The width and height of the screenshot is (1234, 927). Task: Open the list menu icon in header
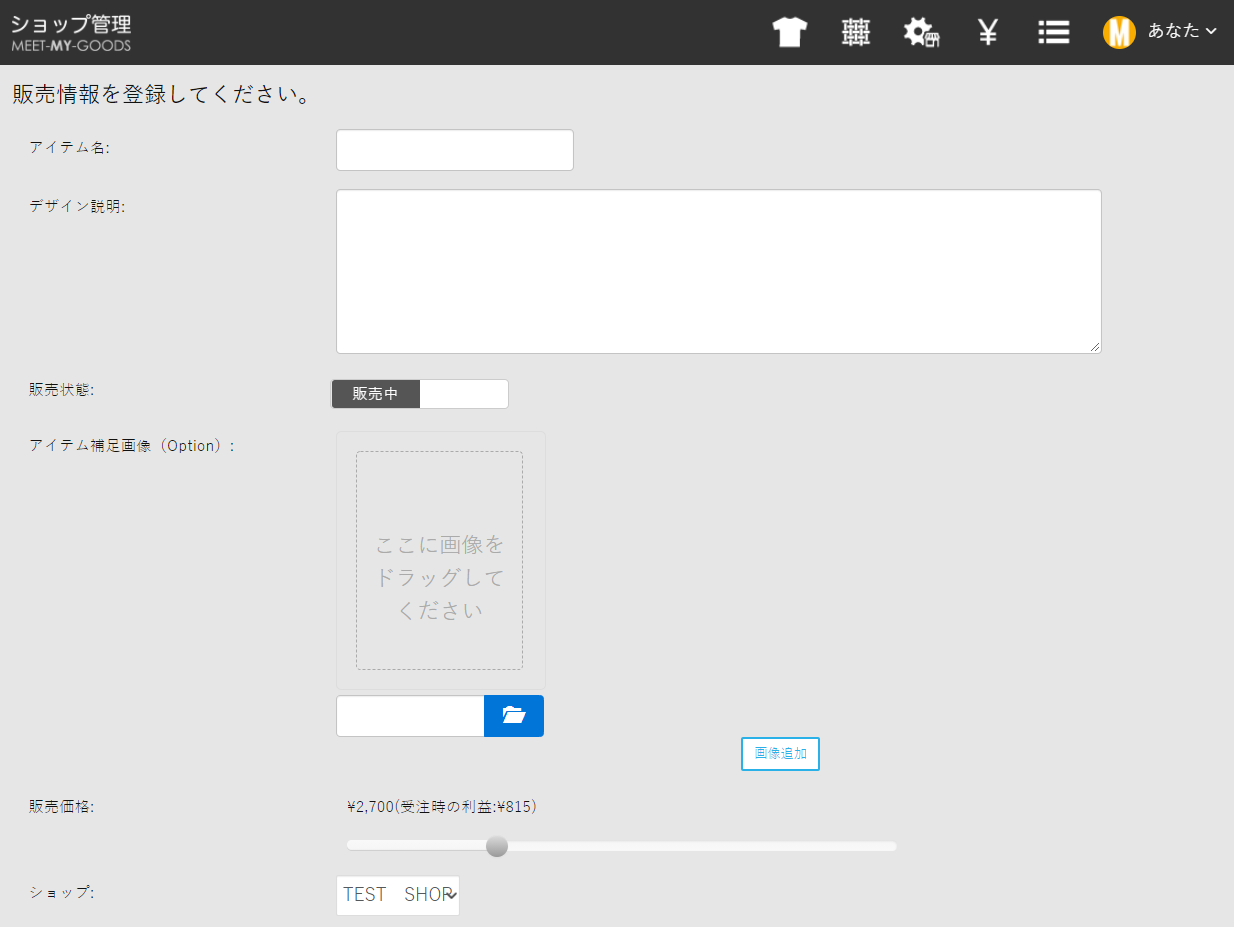coord(1053,32)
